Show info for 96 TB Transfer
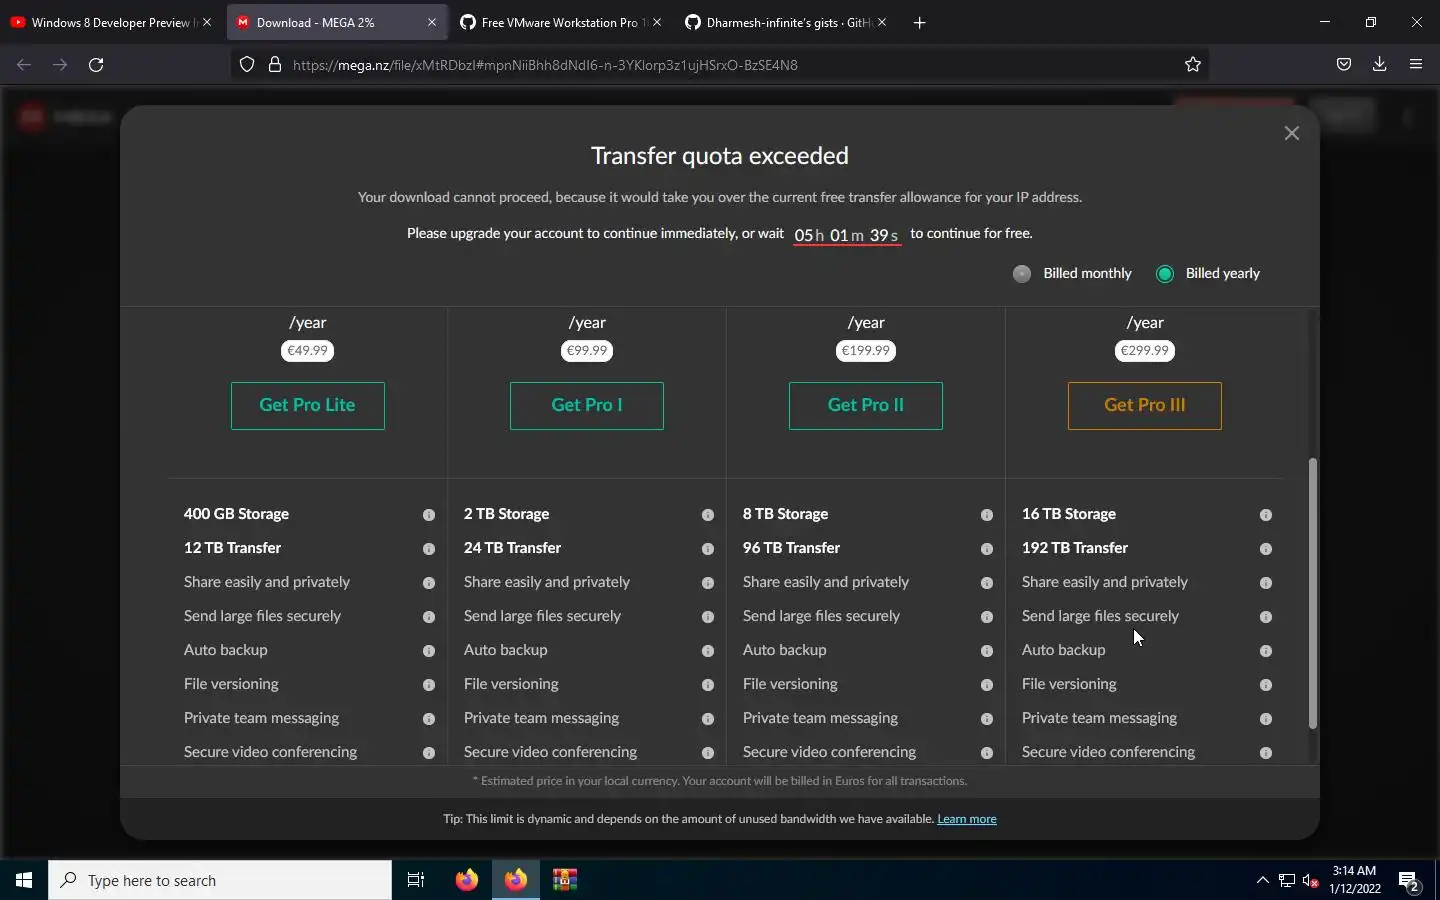This screenshot has width=1440, height=900. [987, 549]
